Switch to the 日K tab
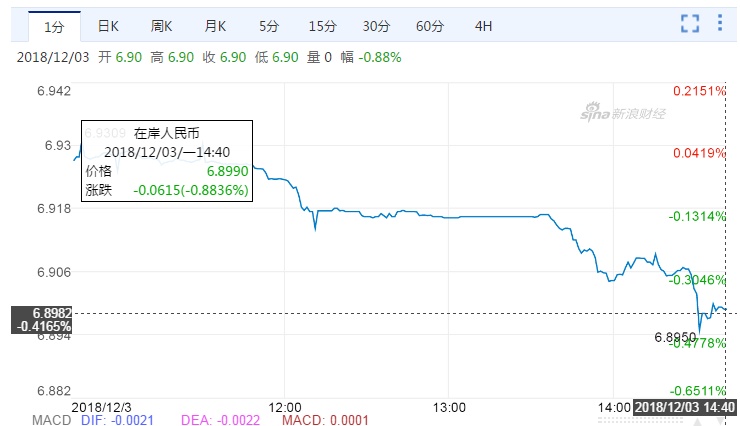Image resolution: width=740 pixels, height=426 pixels. [109, 23]
